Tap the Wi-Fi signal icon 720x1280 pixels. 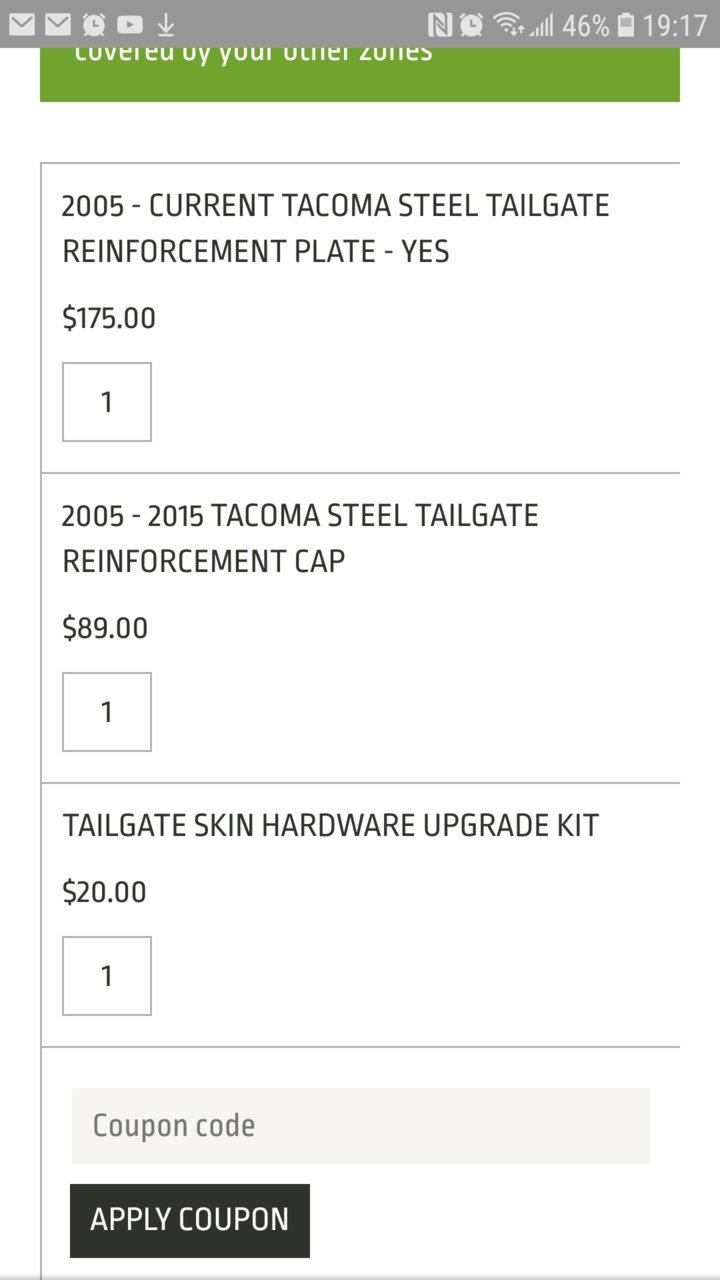(508, 23)
